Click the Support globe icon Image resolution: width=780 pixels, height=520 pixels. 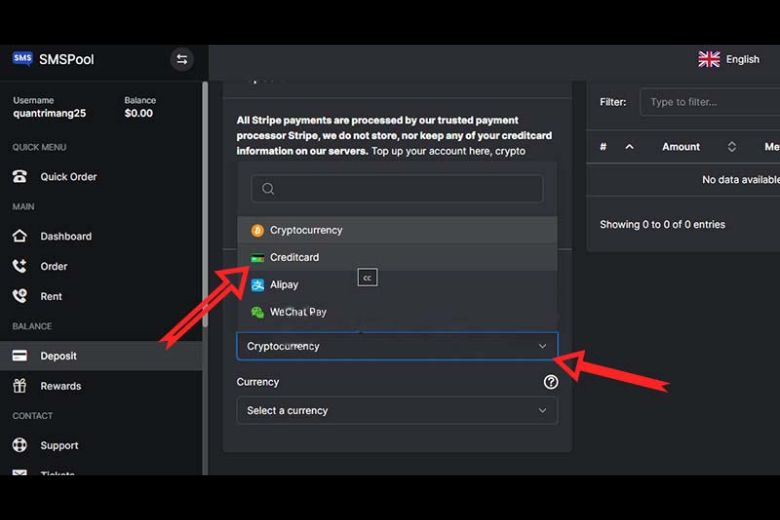20,446
